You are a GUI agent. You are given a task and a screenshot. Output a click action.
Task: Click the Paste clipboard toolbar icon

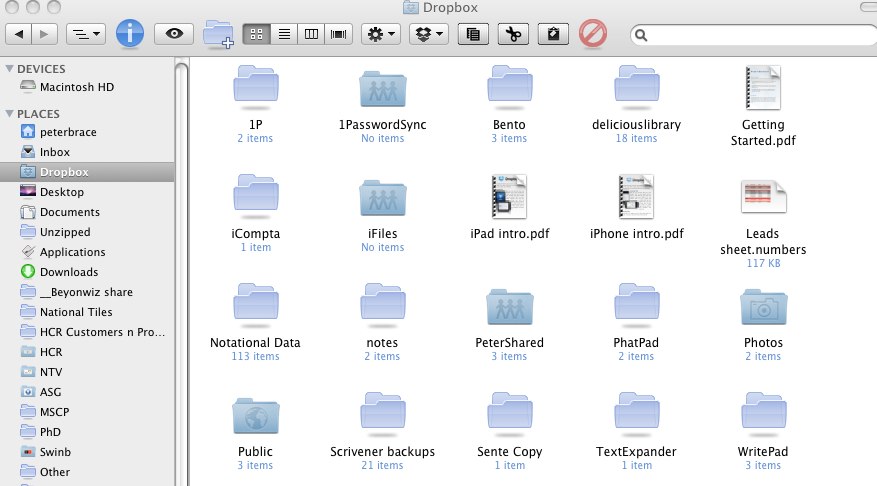pos(553,34)
